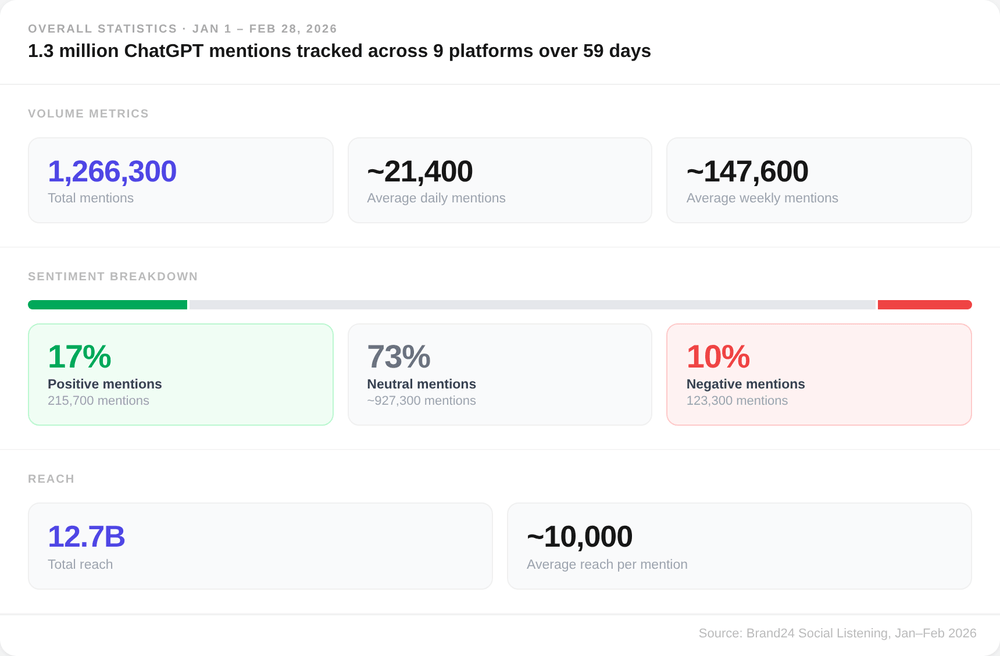Viewport: 1000px width, 656px height.
Task: Select the 17% positive percentage
Action: click(x=79, y=357)
